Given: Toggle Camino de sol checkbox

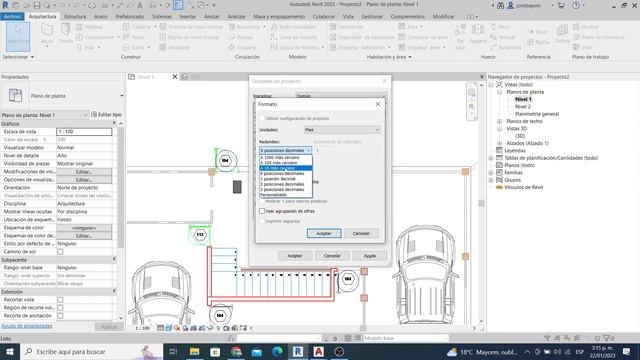Looking at the screenshot, I should coord(60,251).
